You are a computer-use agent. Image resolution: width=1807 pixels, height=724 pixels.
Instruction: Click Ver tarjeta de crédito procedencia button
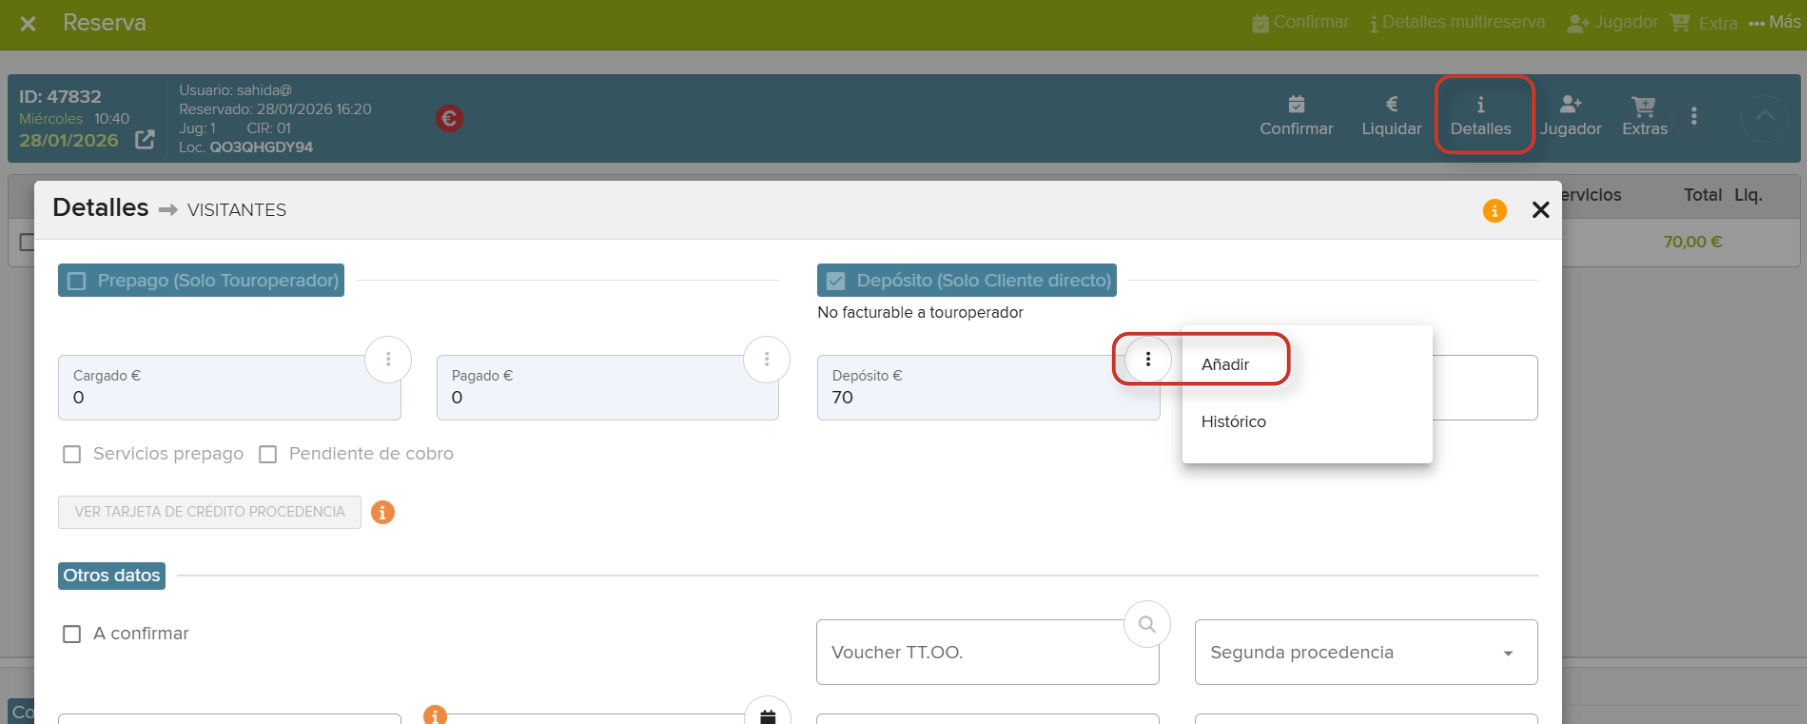(x=210, y=512)
